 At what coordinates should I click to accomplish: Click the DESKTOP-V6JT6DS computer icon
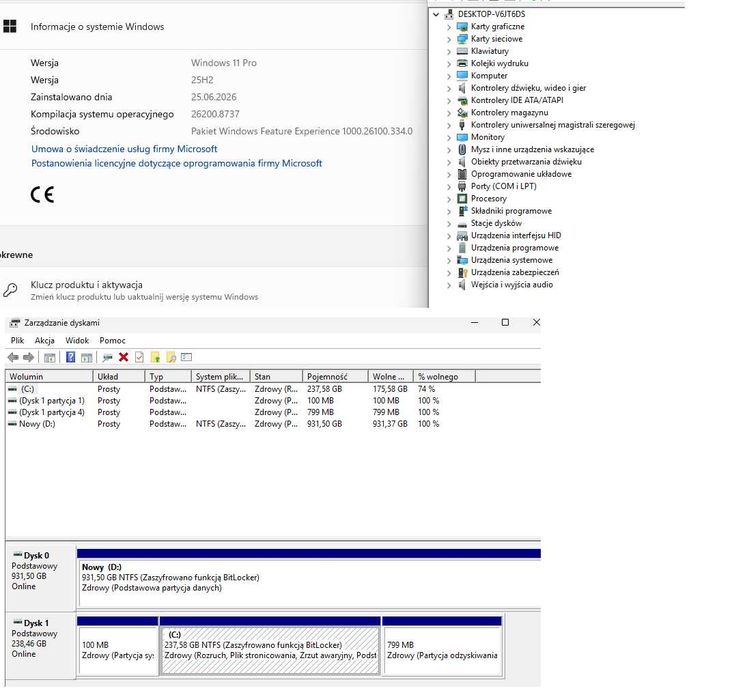click(449, 14)
